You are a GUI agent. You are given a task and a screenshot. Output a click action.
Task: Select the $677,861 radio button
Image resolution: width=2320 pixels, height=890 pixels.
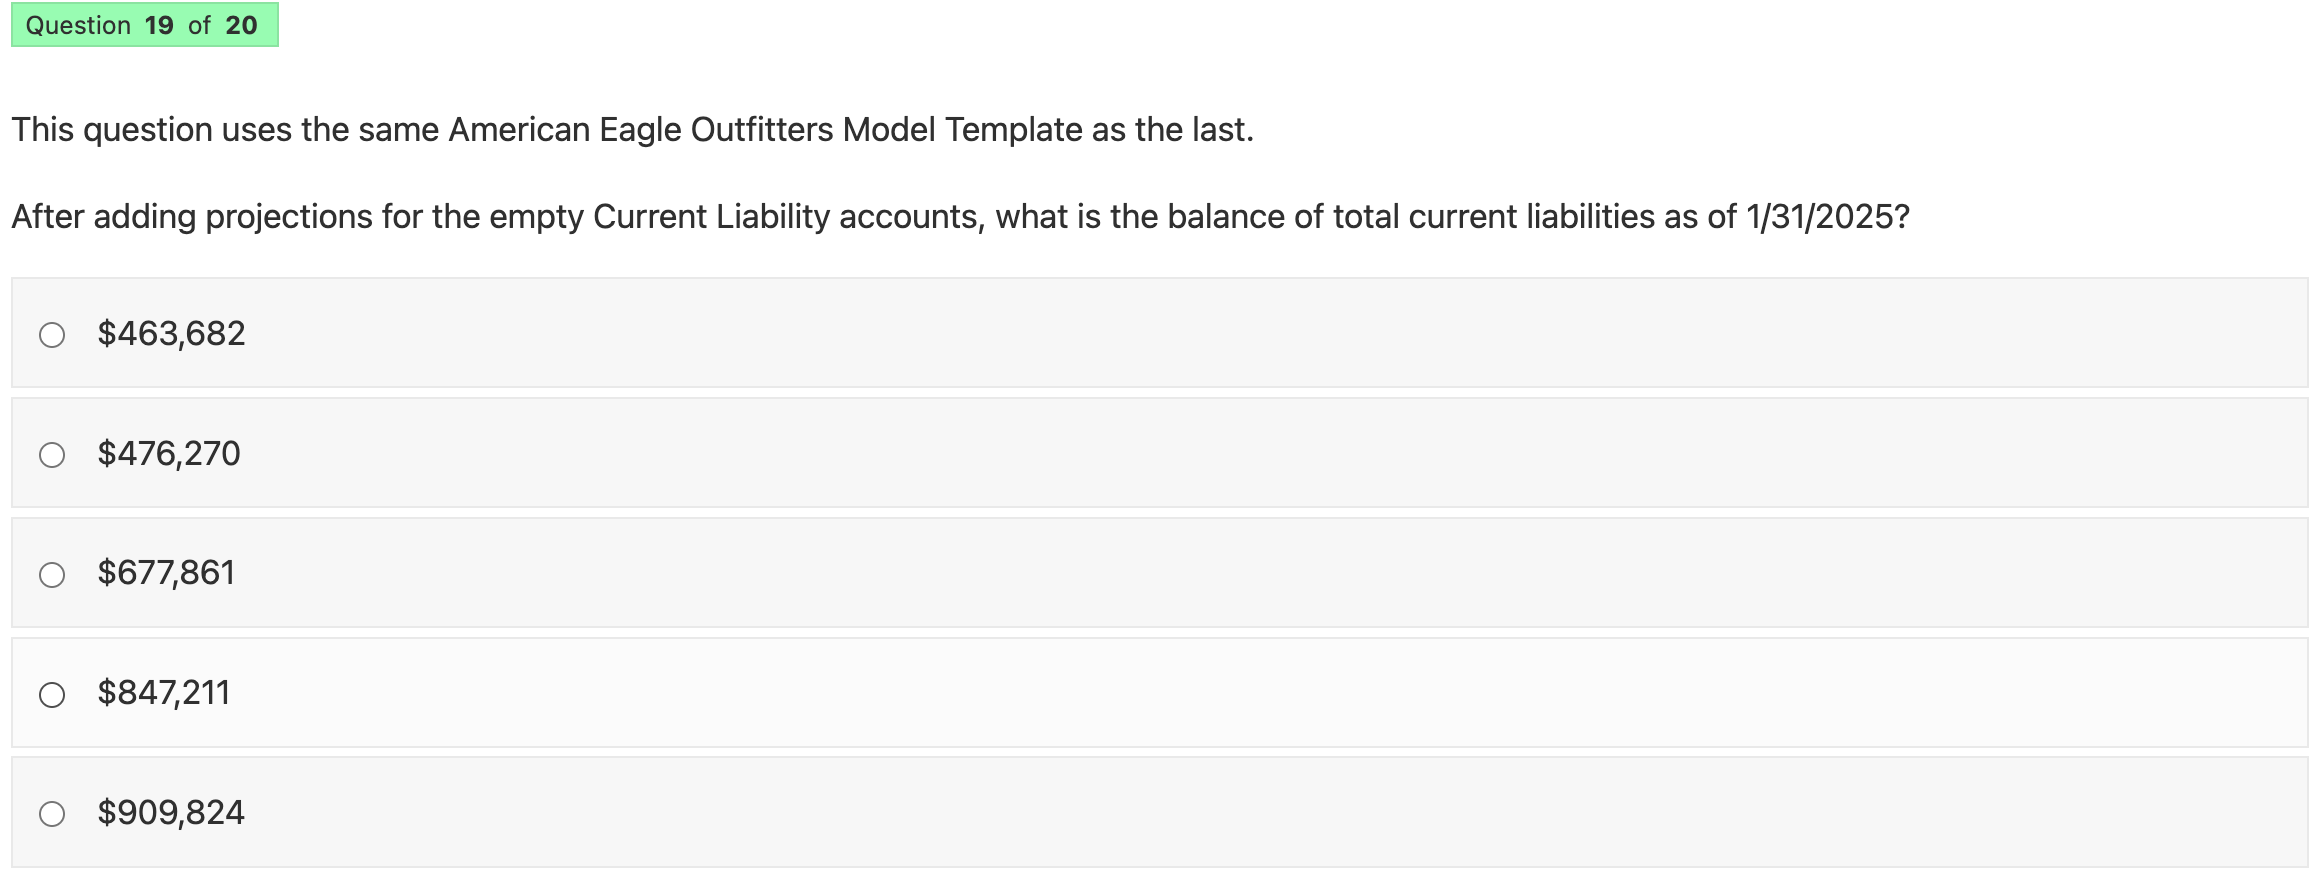(54, 575)
